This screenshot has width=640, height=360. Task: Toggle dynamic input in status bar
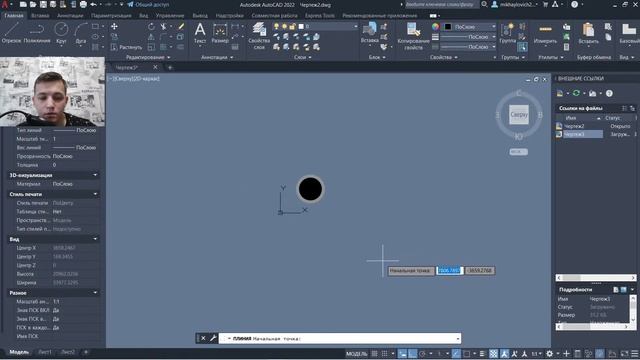(402, 353)
